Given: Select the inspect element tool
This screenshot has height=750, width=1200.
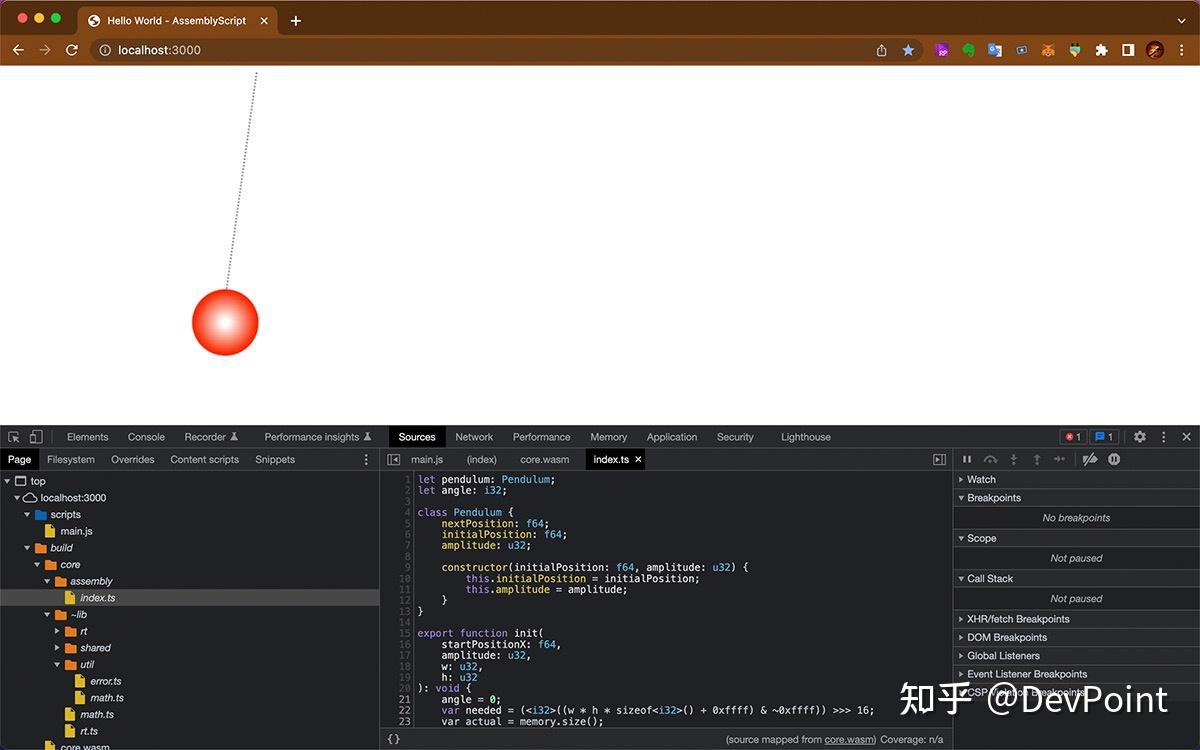Looking at the screenshot, I should pos(16,437).
